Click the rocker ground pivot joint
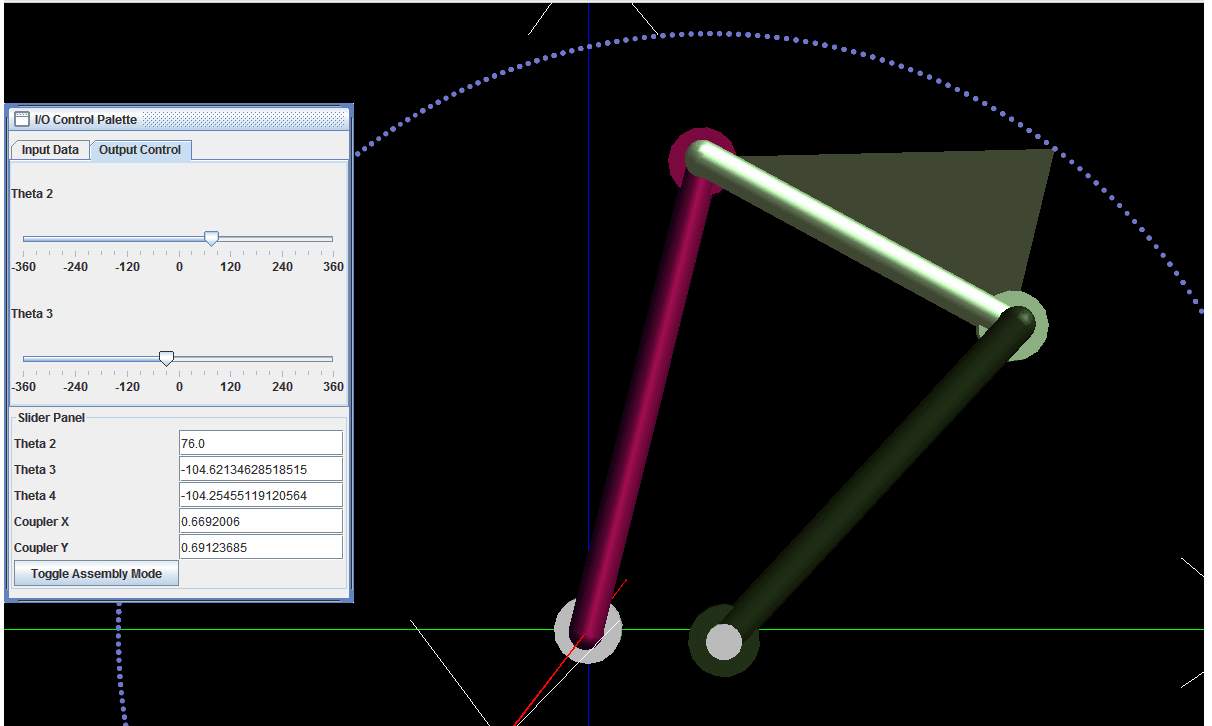 pyautogui.click(x=723, y=643)
